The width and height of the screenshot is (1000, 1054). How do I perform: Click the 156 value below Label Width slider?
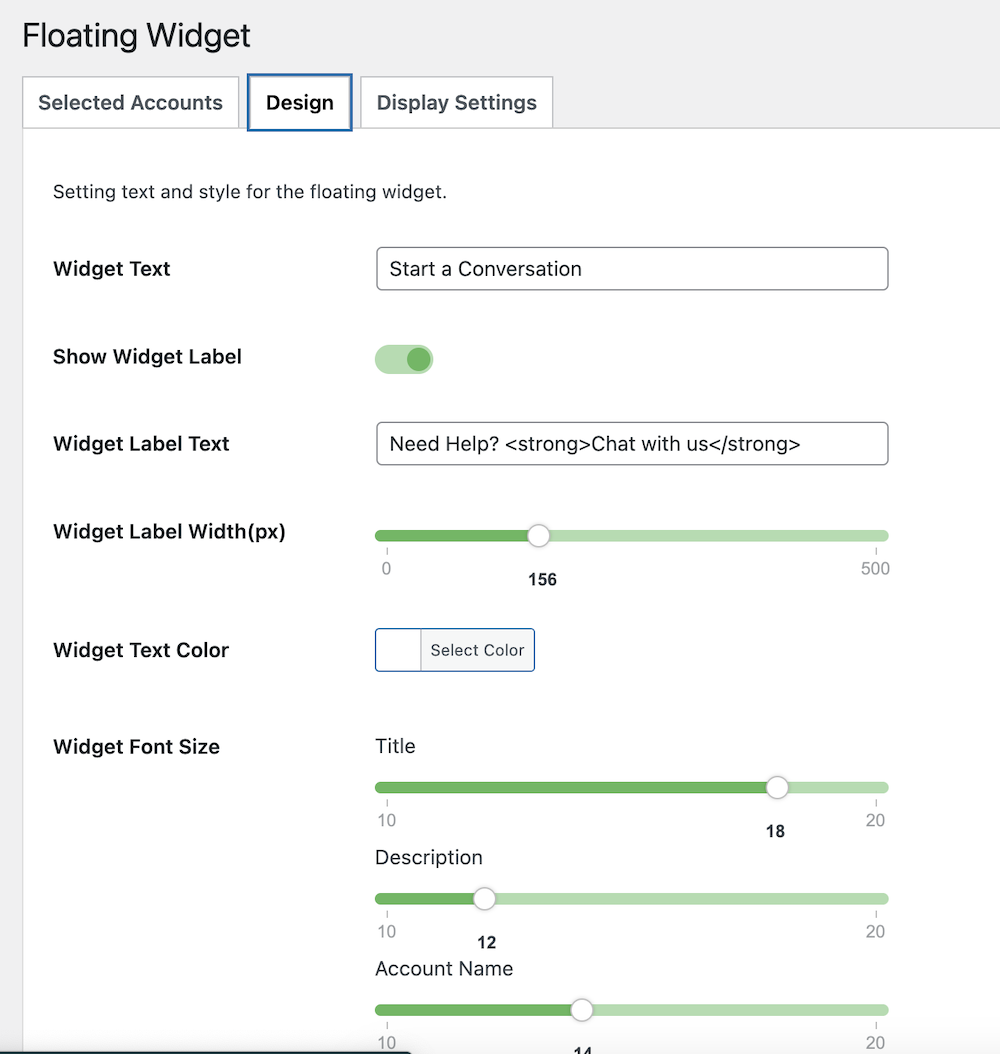pos(542,580)
